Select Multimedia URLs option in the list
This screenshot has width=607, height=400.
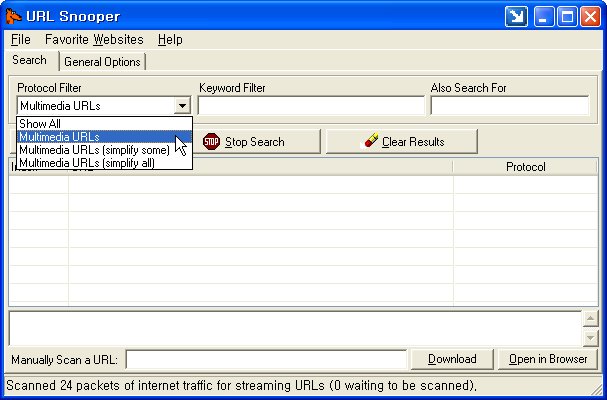click(x=105, y=137)
